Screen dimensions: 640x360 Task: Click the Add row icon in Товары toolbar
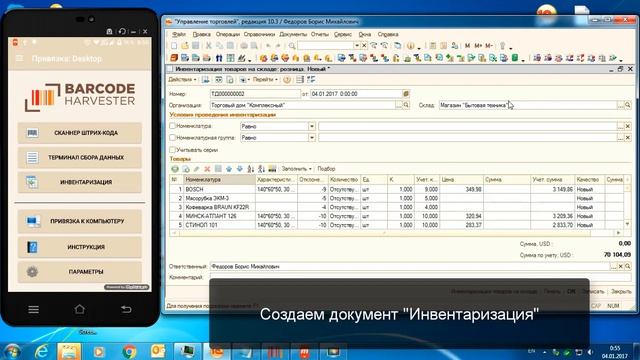(175, 169)
